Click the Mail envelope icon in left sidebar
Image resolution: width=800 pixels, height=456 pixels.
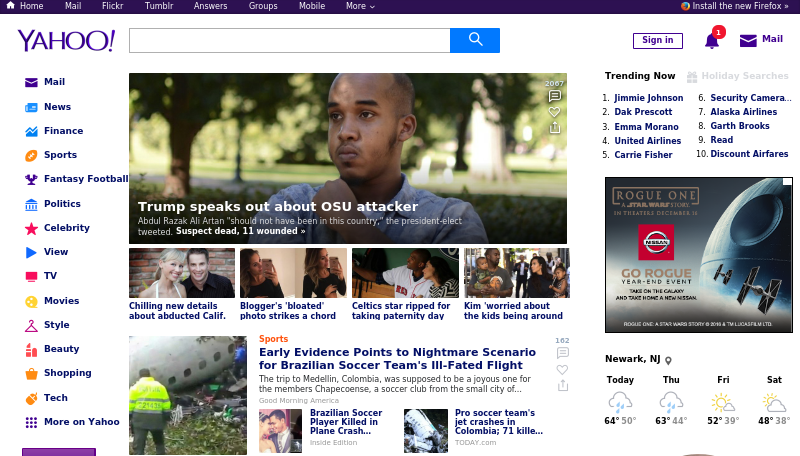pyautogui.click(x=31, y=82)
